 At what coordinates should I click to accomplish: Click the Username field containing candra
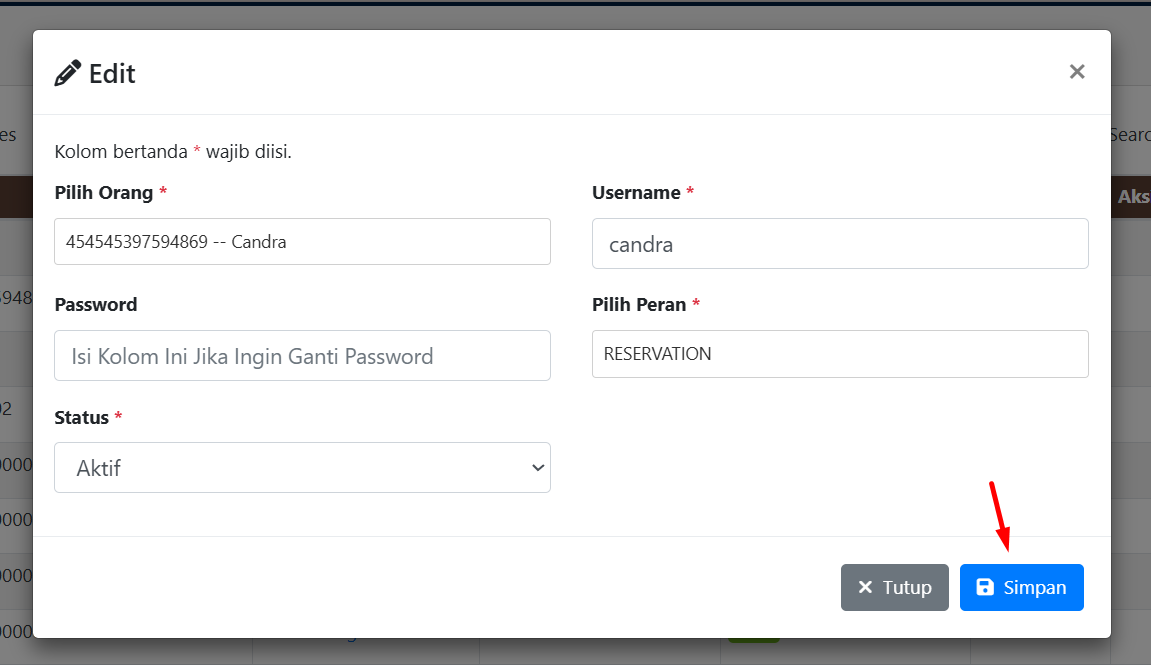coord(840,244)
